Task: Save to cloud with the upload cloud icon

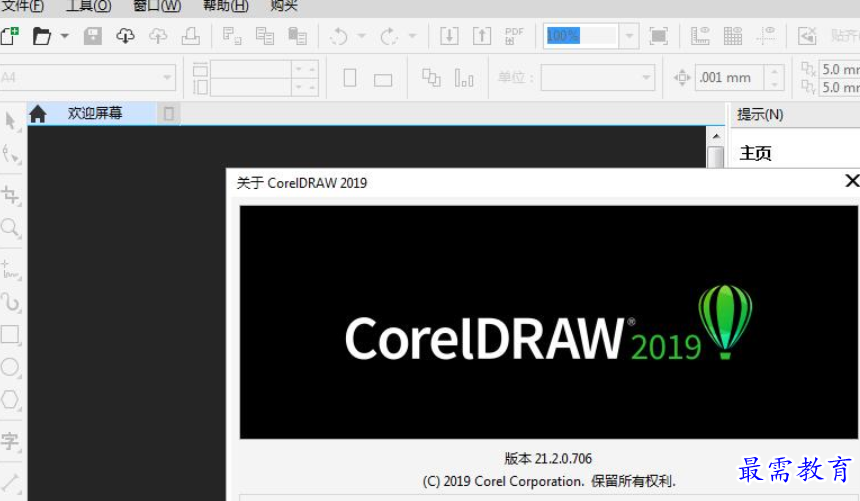Action: tap(158, 36)
